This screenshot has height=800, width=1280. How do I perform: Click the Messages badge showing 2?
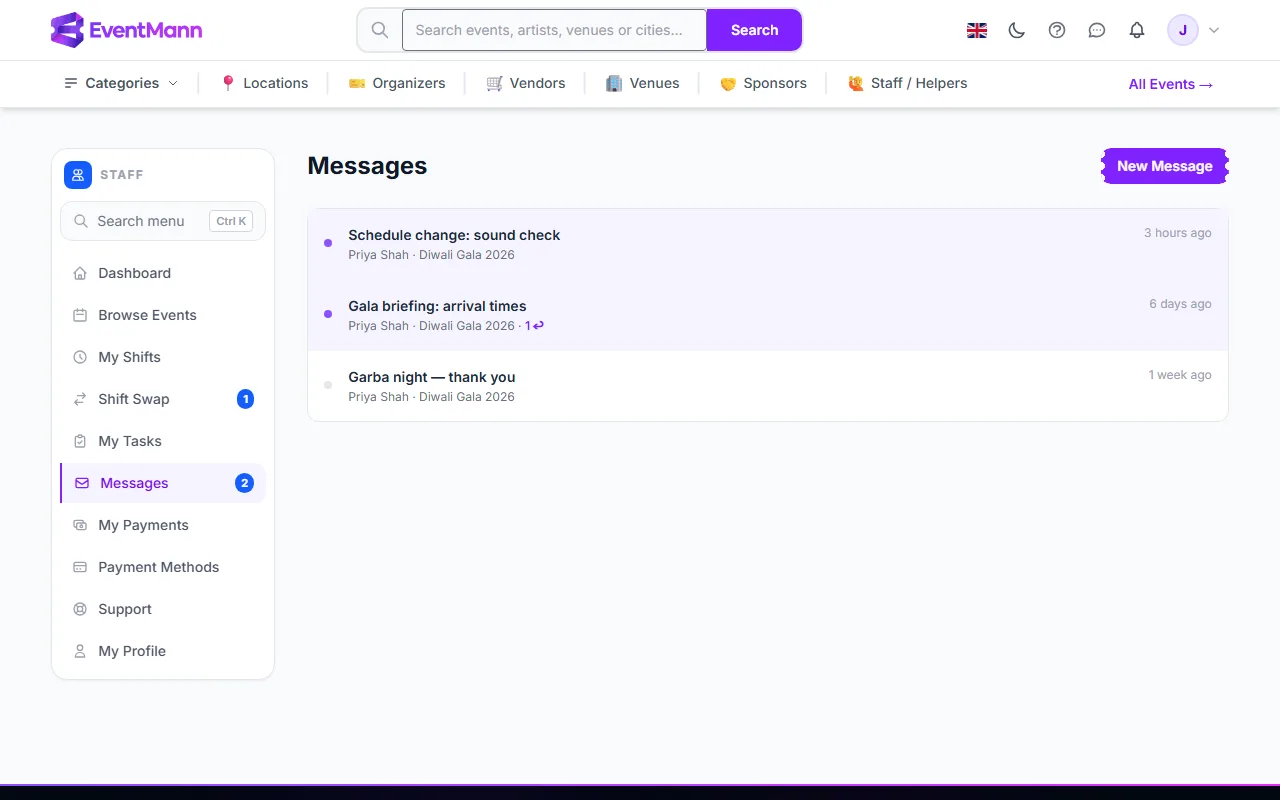pyautogui.click(x=244, y=483)
